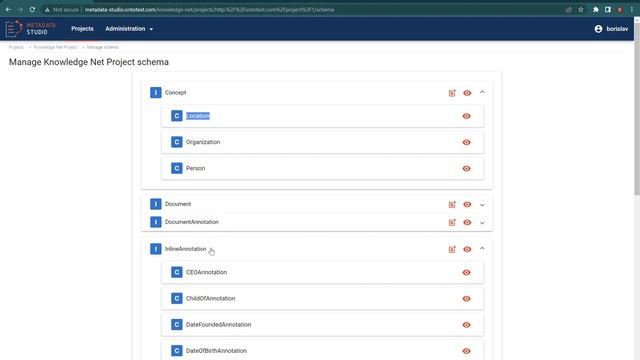640x360 pixels.
Task: Click the Document interface label
Action: (x=178, y=204)
